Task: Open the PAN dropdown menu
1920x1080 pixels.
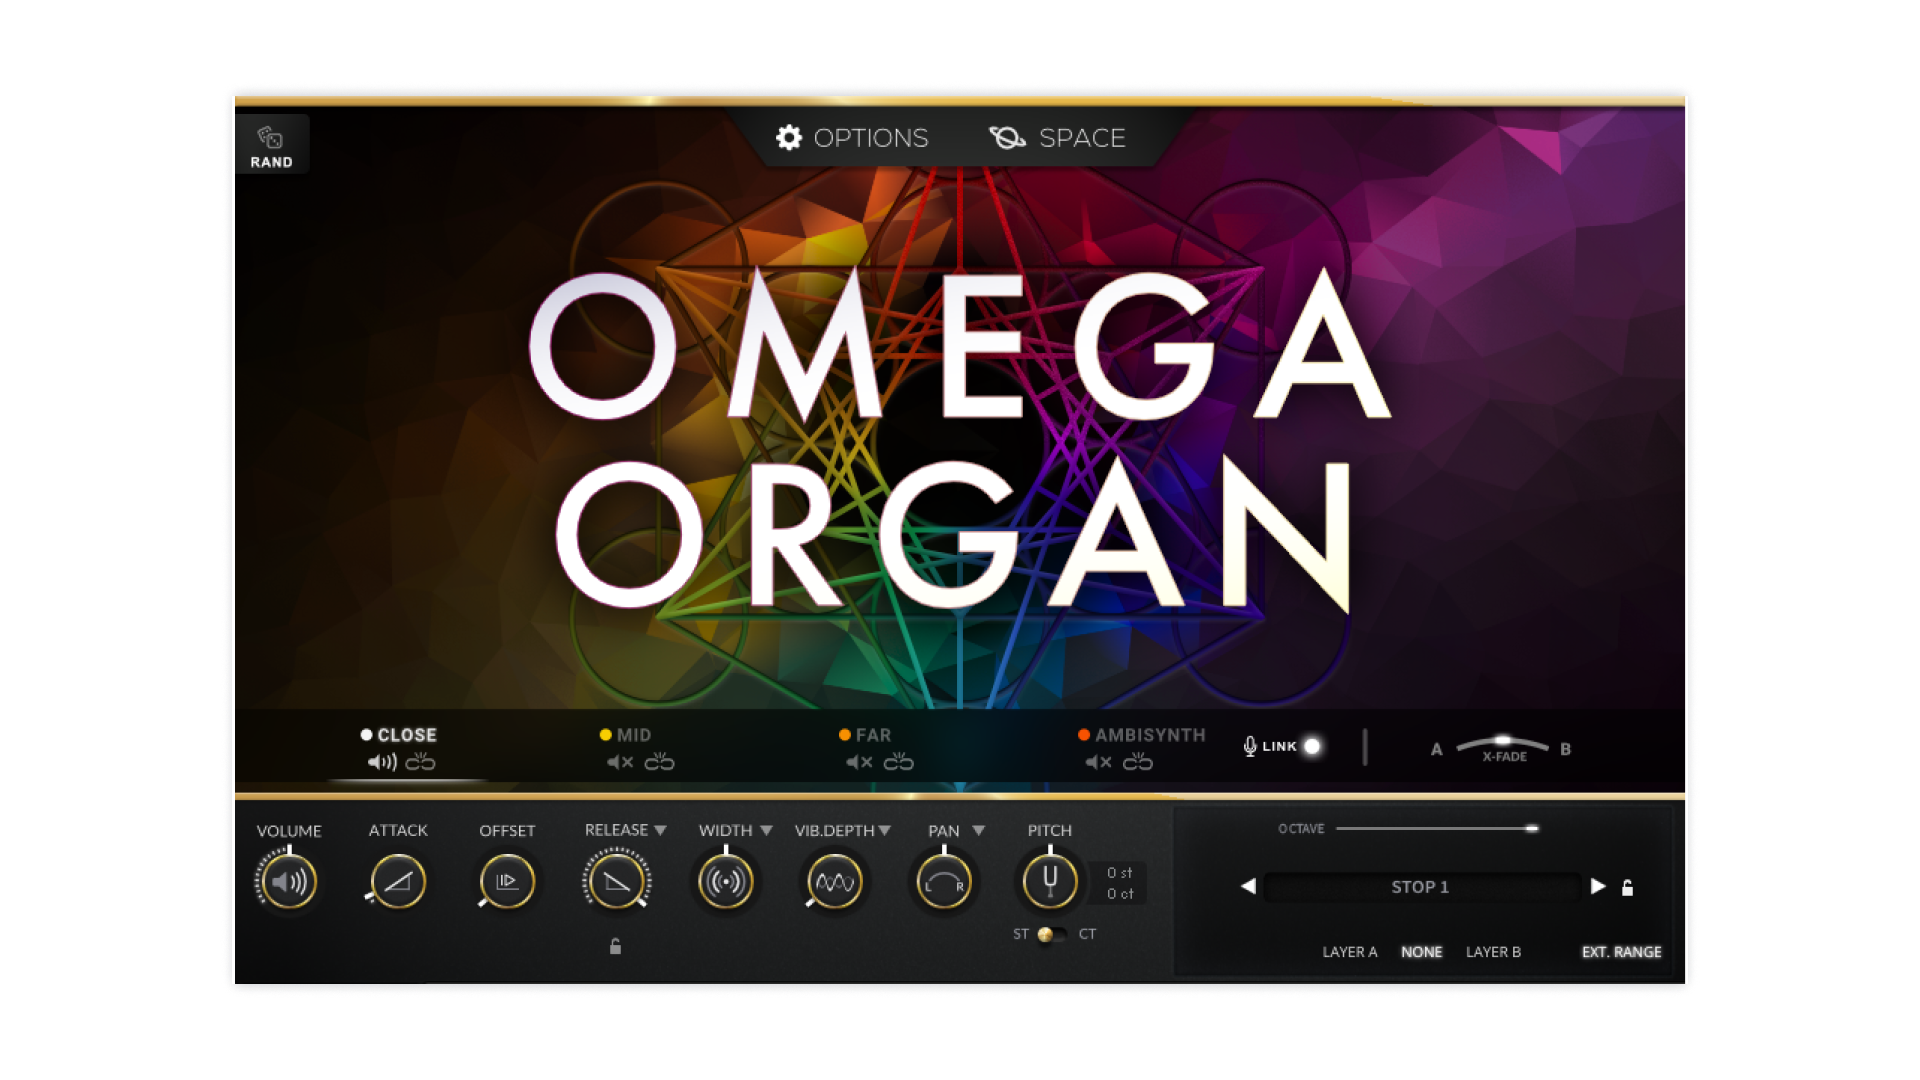Action: click(x=979, y=830)
